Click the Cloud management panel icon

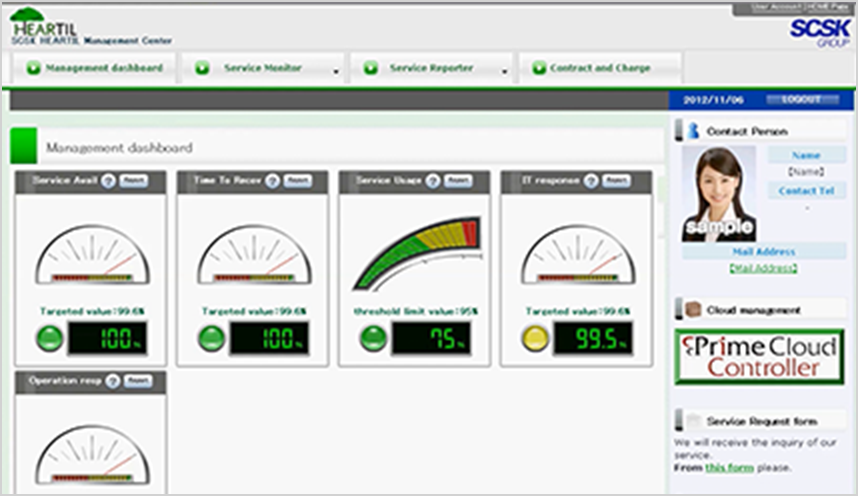[x=692, y=311]
